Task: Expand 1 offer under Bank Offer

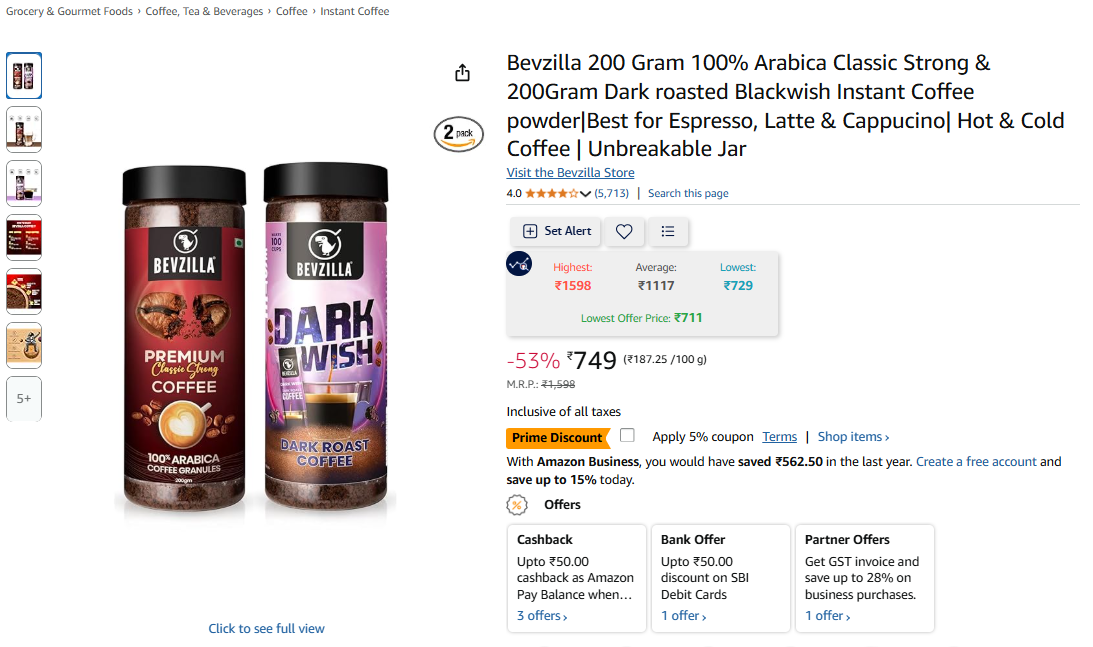Action: point(683,616)
